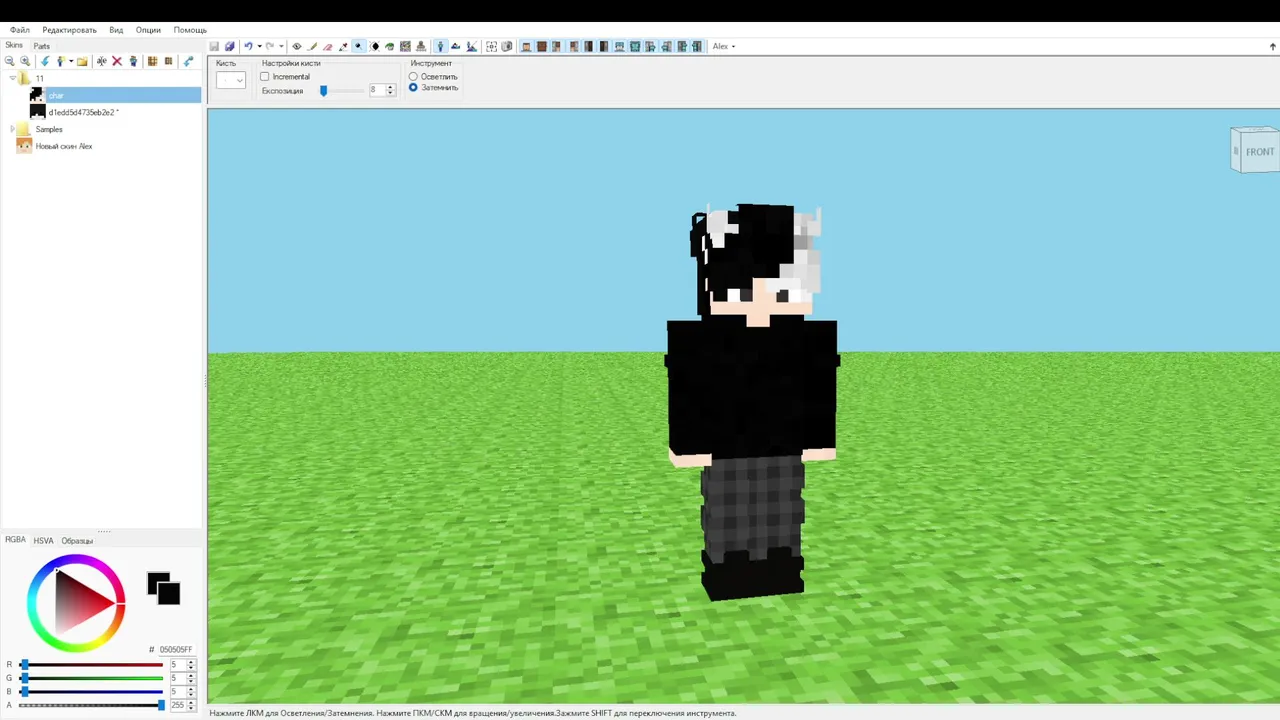The width and height of the screenshot is (1280, 720).
Task: Click the Exposure value stepper arrows
Action: [391, 90]
